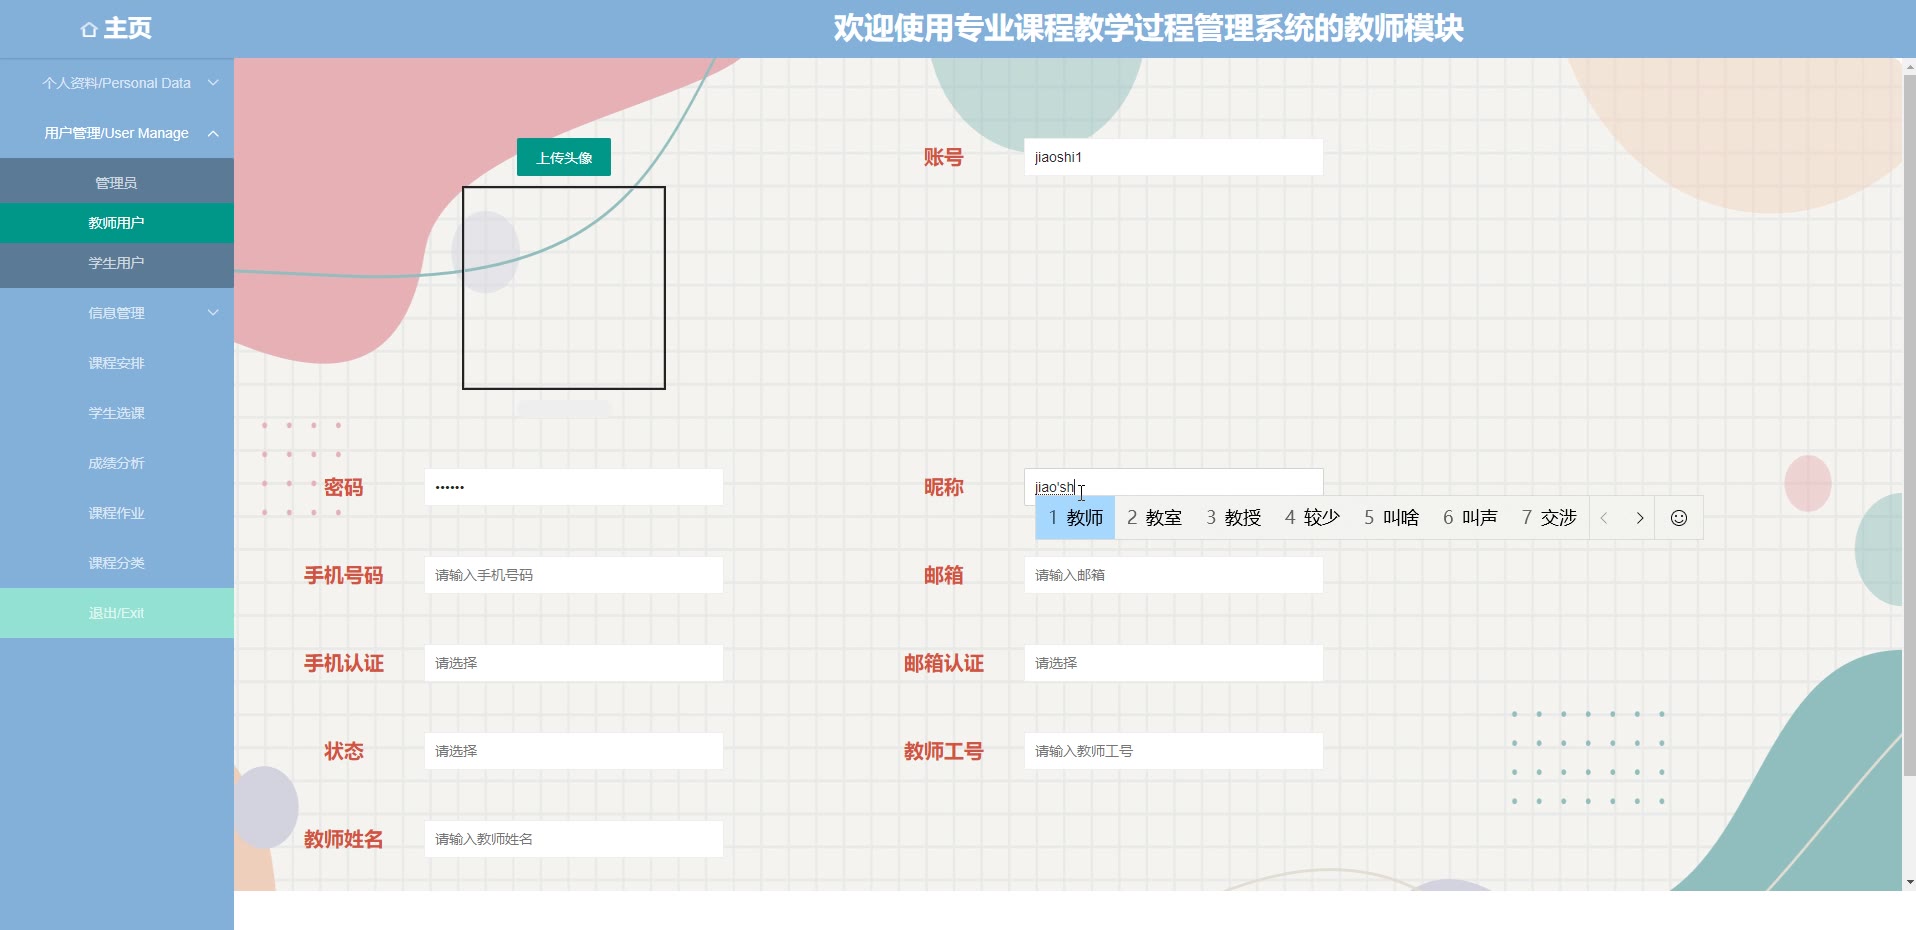Screen dimensions: 1916x930
Task: Select 教师用户 submenu item
Action: [117, 223]
